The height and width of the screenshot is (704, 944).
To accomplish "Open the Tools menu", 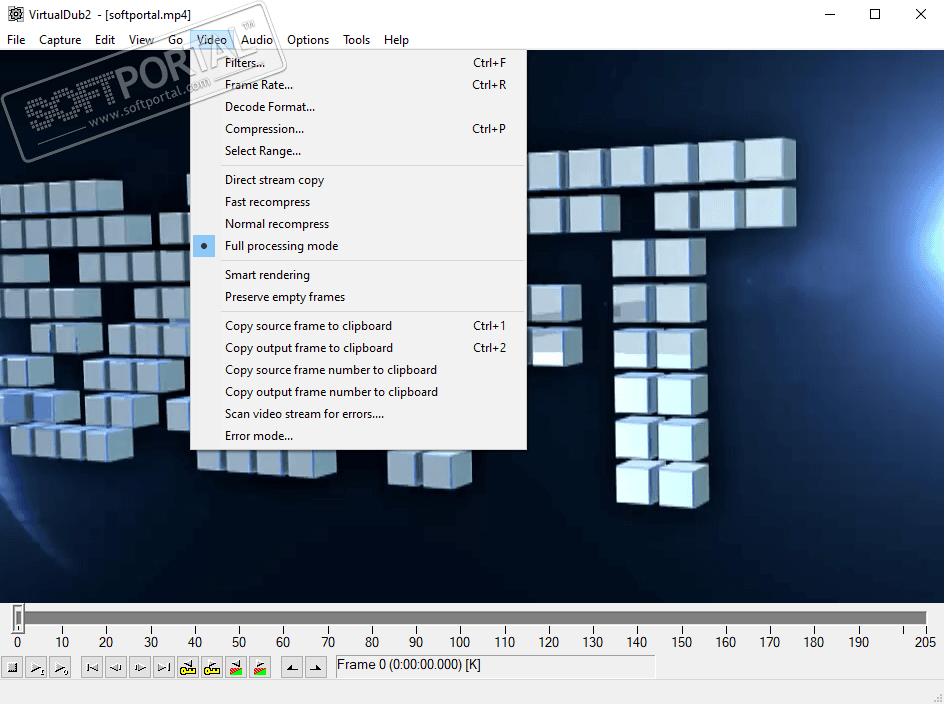I will tap(356, 40).
